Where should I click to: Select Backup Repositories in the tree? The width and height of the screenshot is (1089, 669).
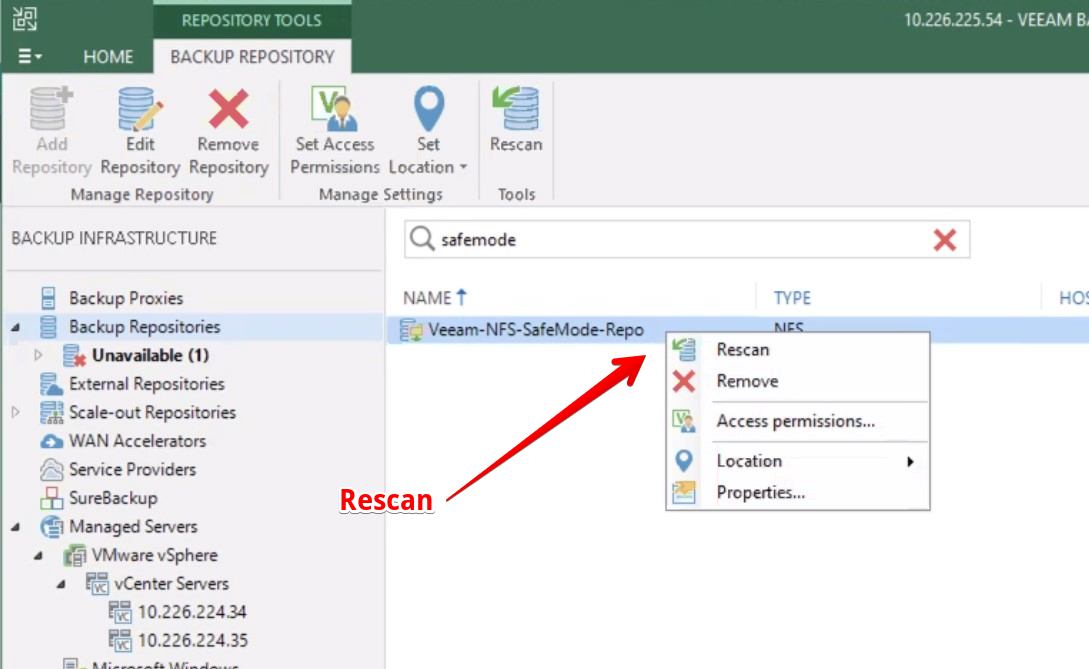(x=144, y=327)
